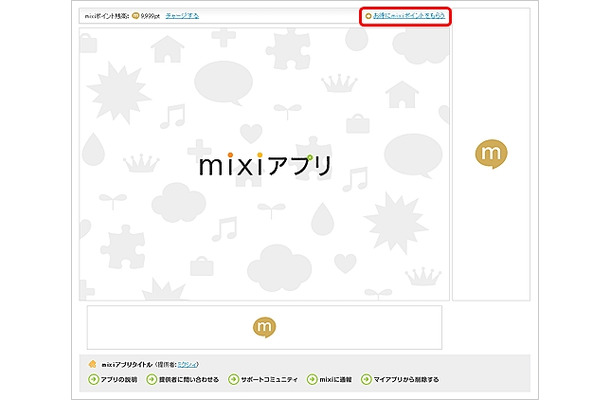Click the 9,999pt point balance value

[x=150, y=16]
